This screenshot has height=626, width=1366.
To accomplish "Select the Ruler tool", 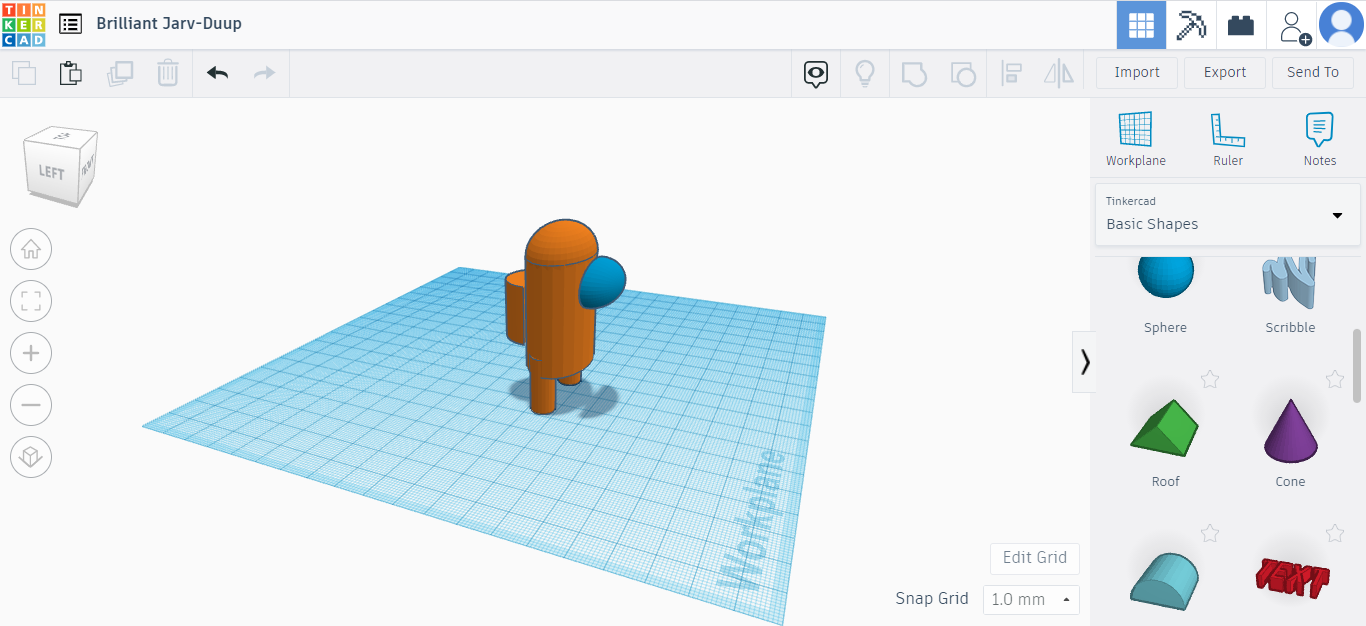I will 1228,139.
